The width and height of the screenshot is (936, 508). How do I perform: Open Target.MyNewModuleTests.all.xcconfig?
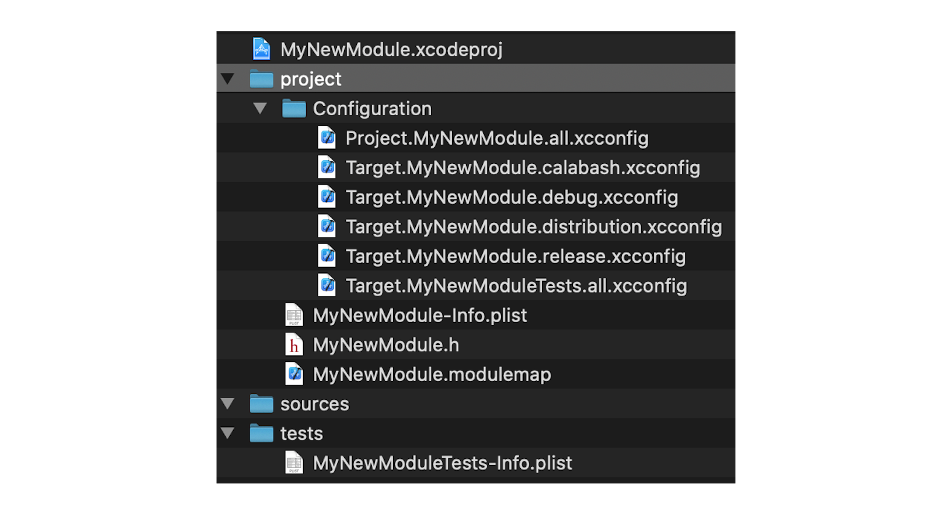516,286
